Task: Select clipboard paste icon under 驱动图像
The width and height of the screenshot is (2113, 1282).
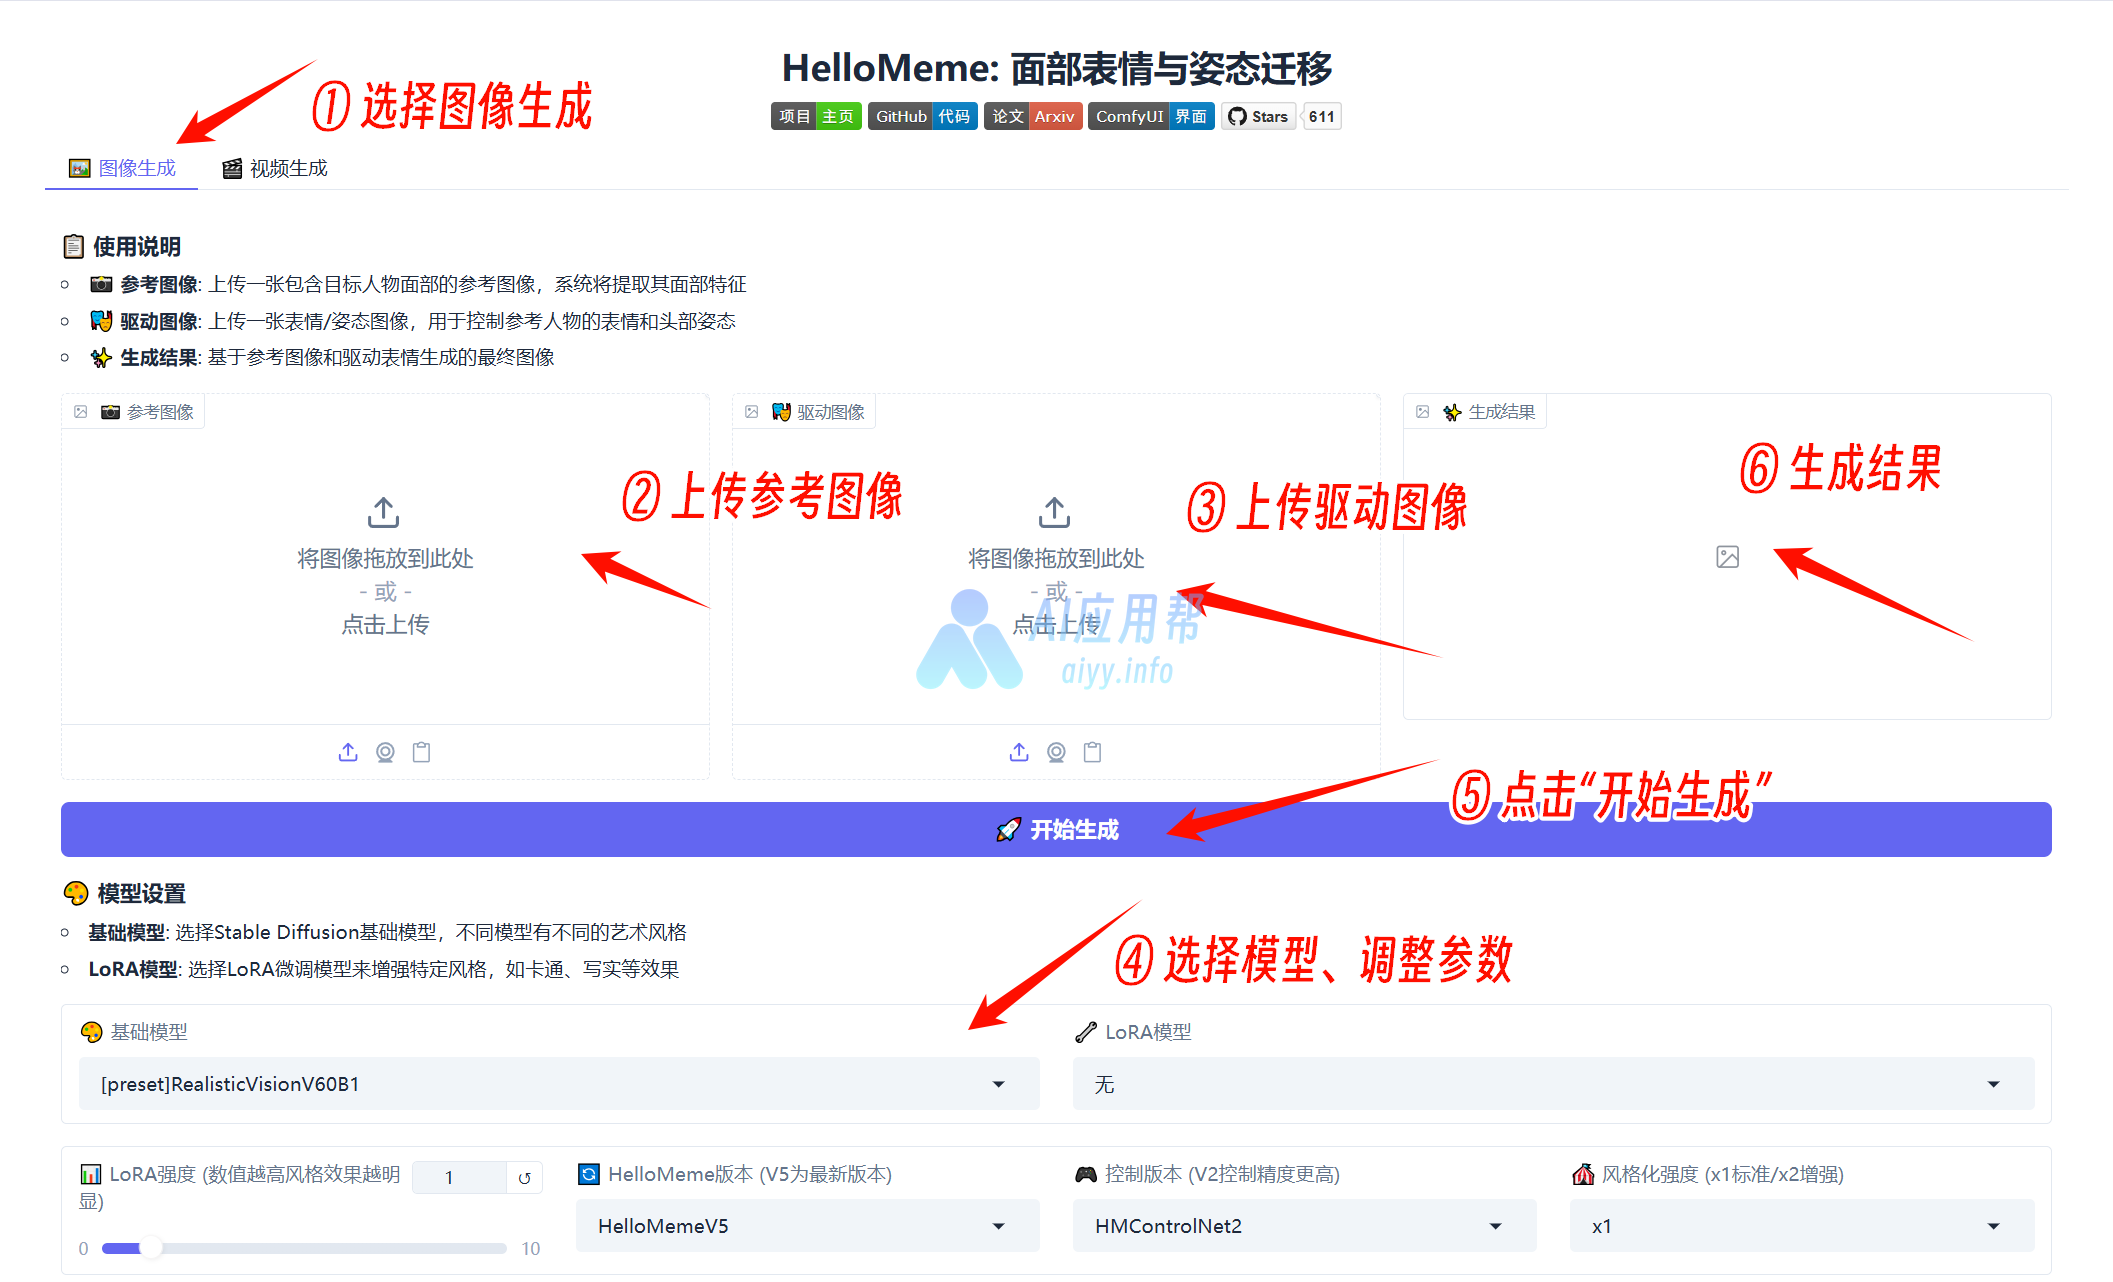Action: [x=1093, y=752]
